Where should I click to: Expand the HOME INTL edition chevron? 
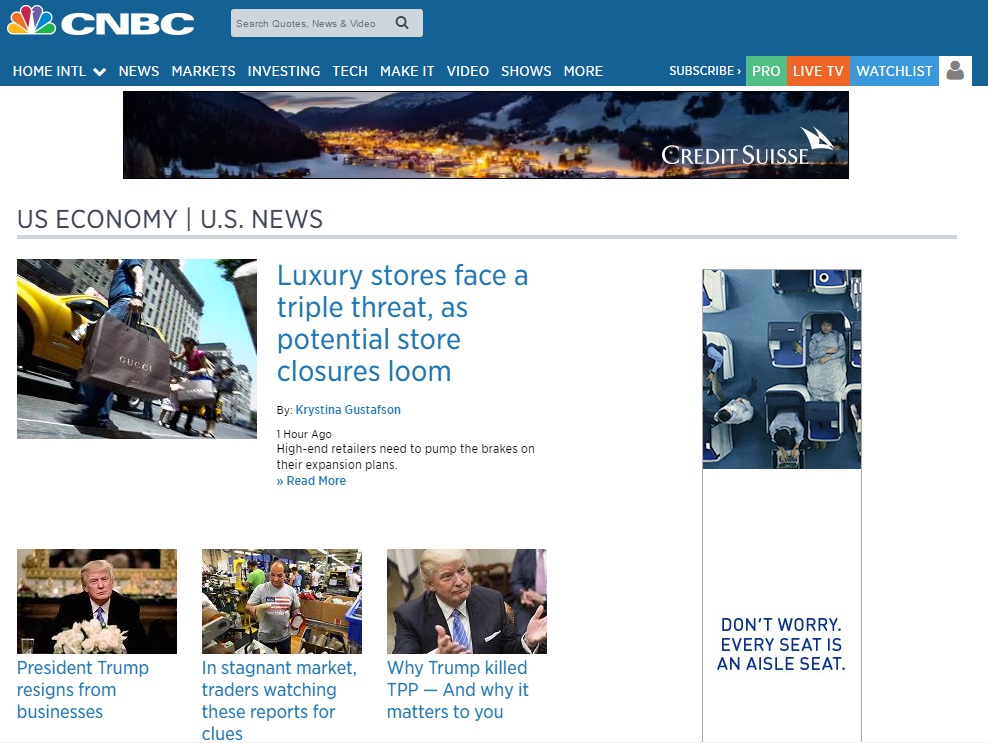click(x=100, y=72)
